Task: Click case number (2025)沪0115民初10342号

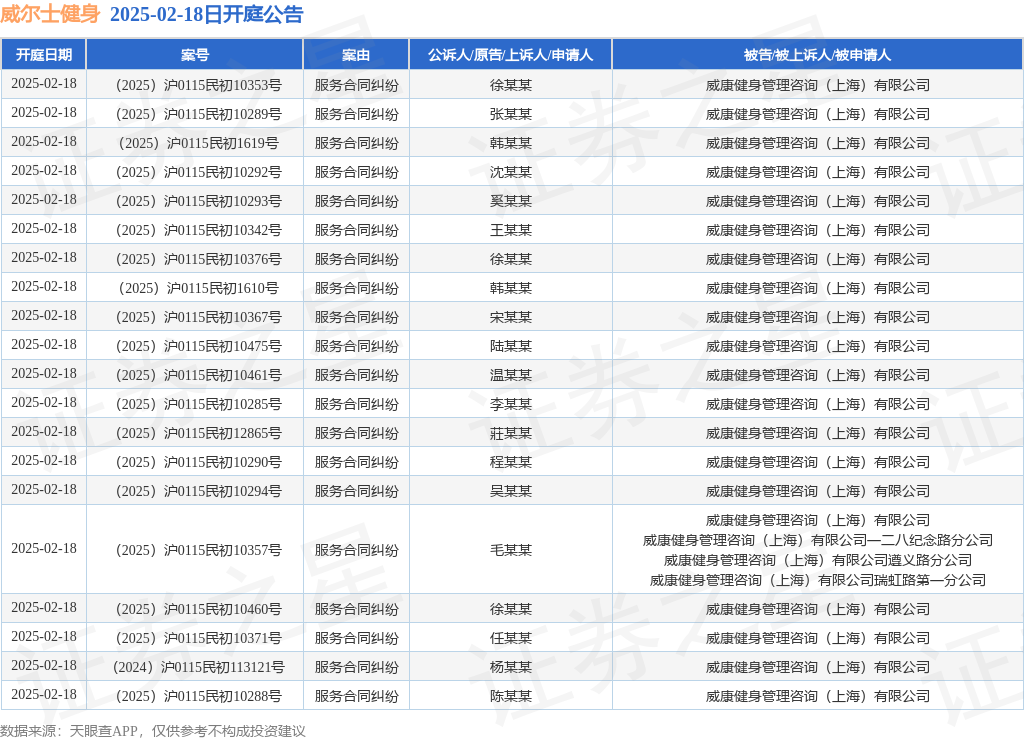Action: [x=199, y=230]
